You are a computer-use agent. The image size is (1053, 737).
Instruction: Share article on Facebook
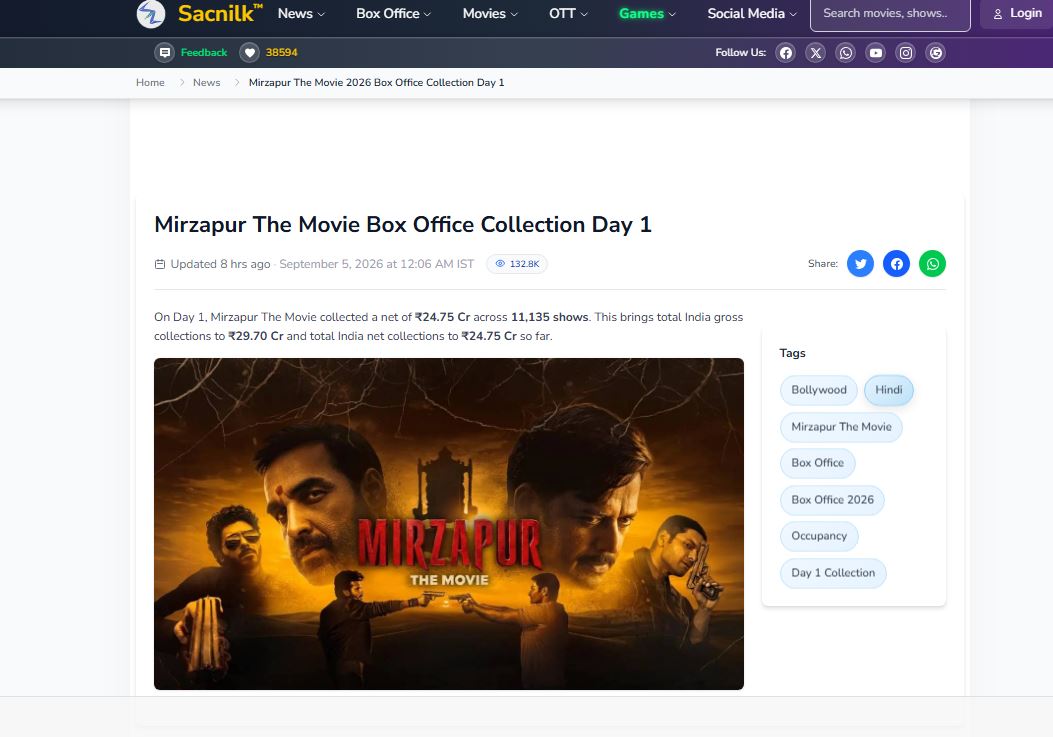[897, 263]
